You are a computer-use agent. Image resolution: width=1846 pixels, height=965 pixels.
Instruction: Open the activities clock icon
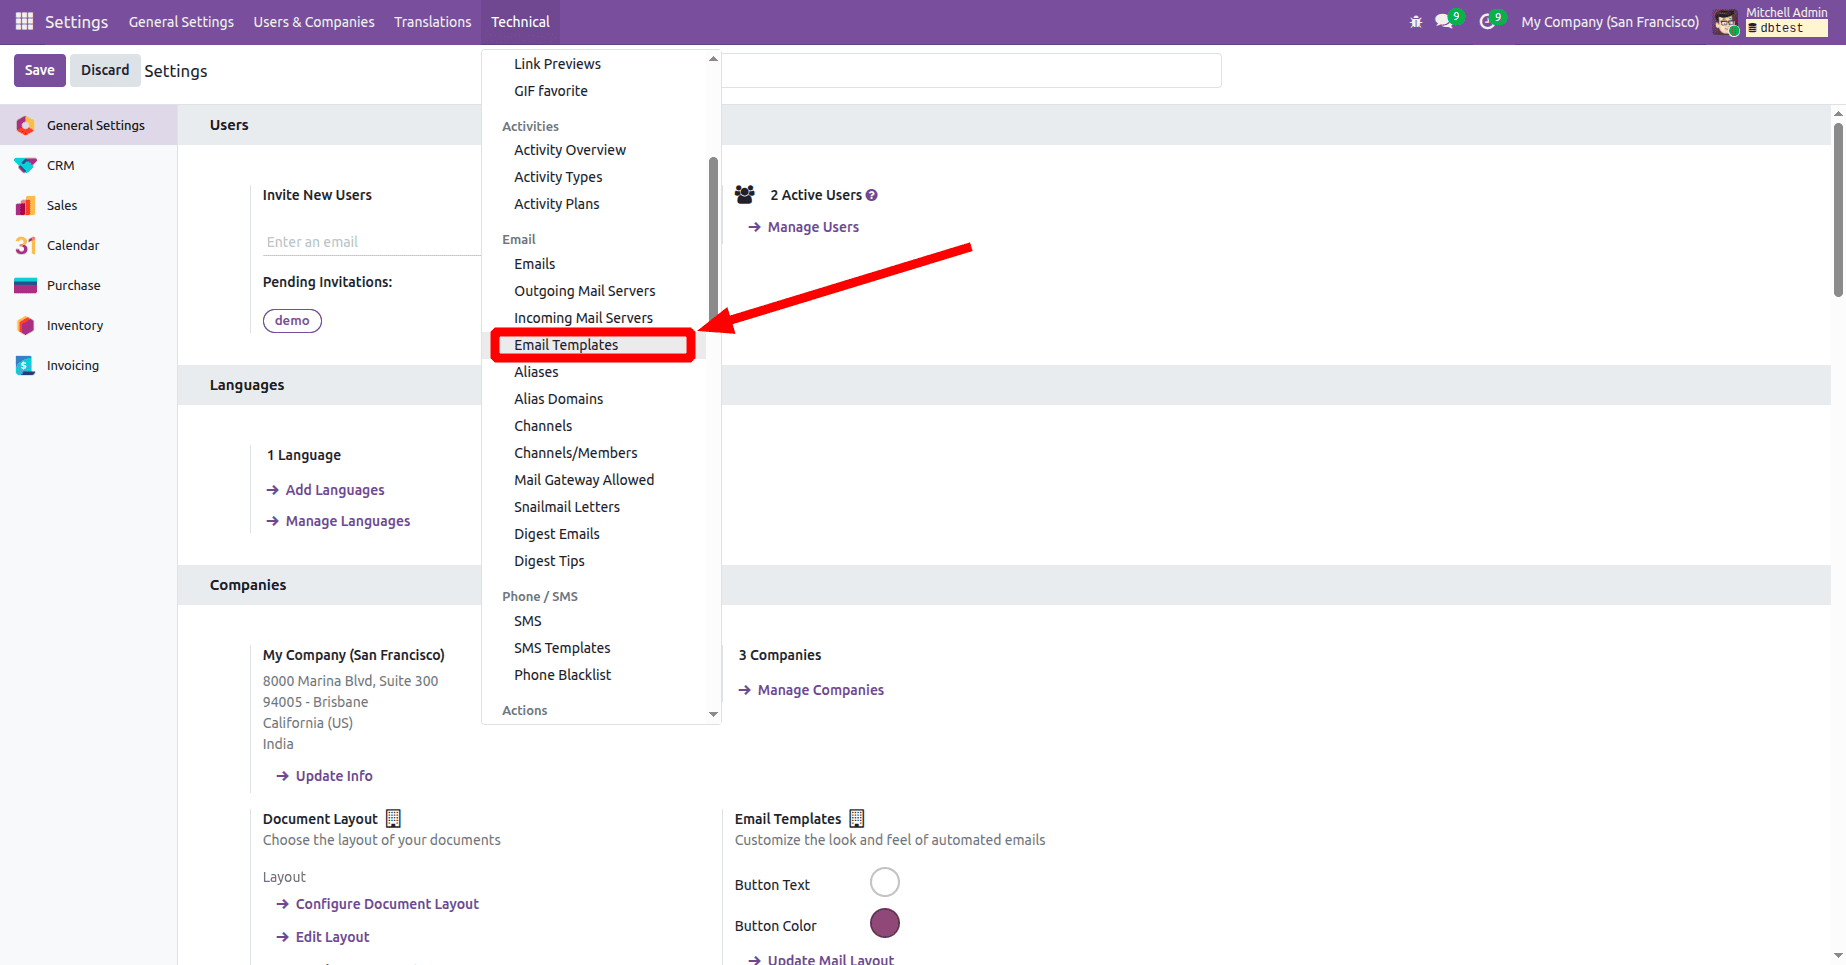point(1487,21)
